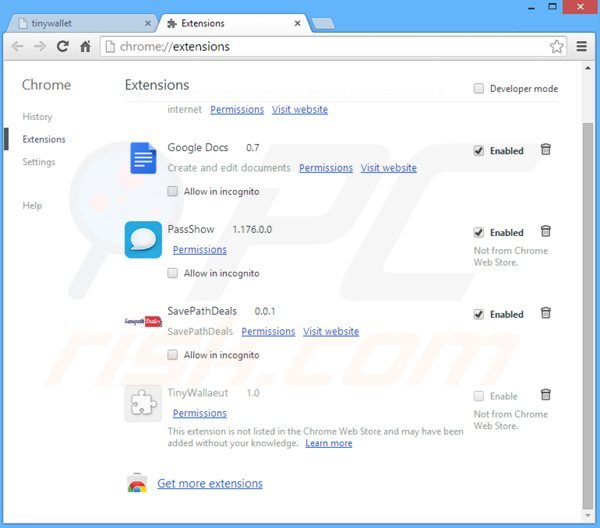
Task: Open Help in the sidebar
Action: click(32, 205)
